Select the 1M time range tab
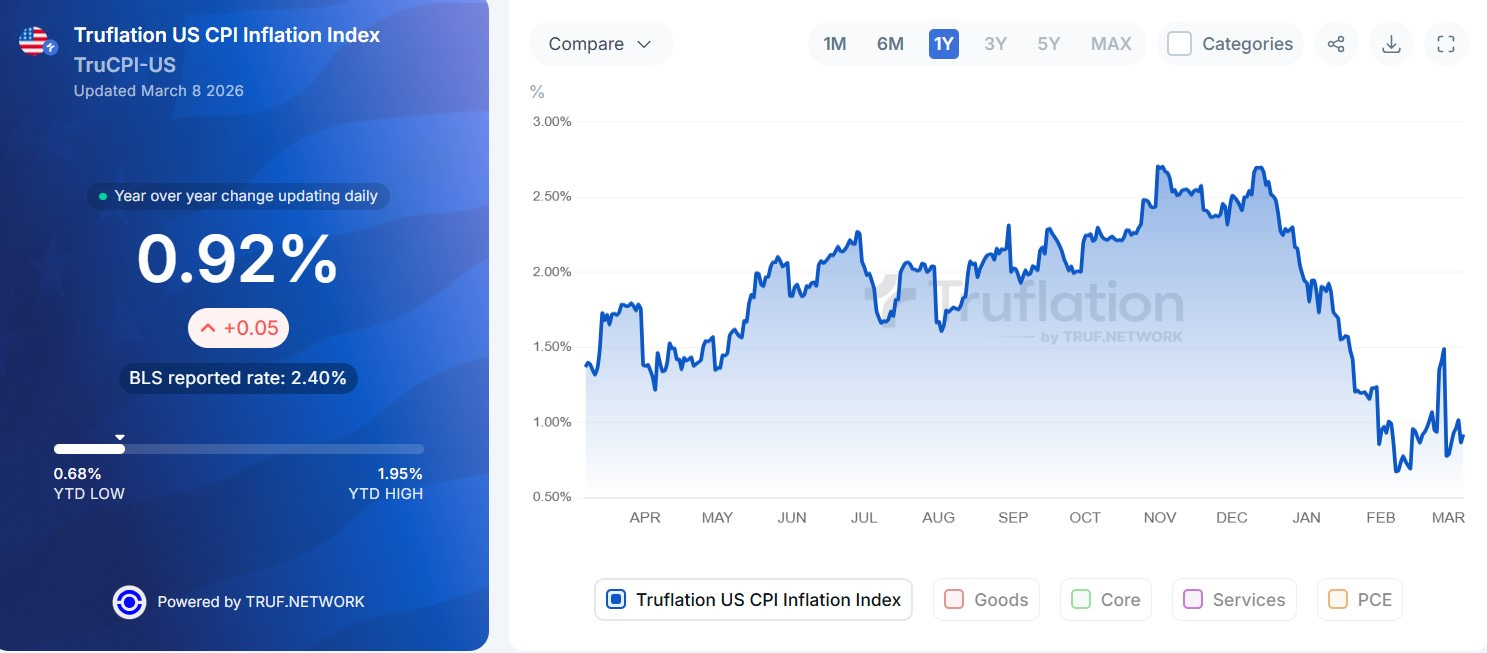This screenshot has height=653, width=1487. (x=835, y=44)
